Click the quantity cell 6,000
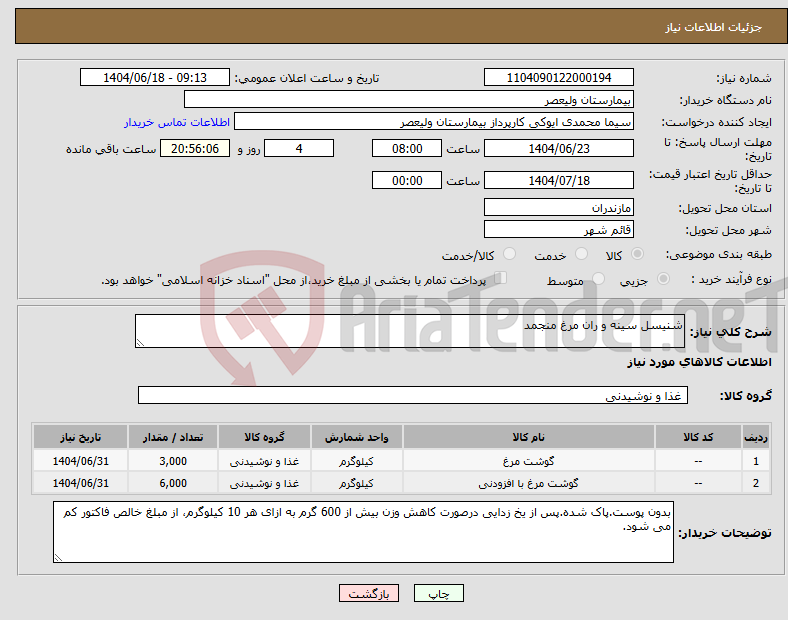 [173, 483]
